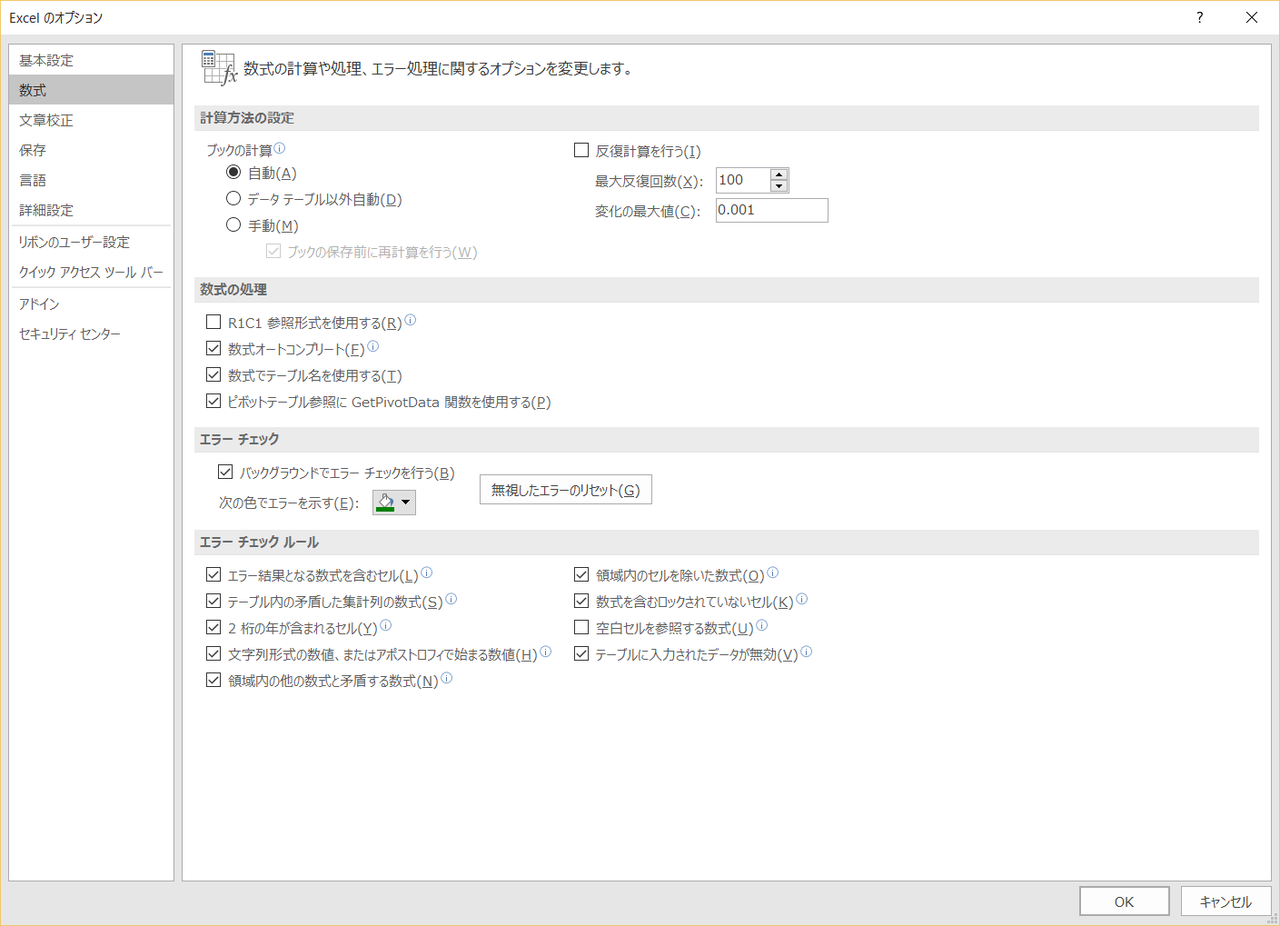This screenshot has width=1280, height=926.
Task: Go to the 言語 category
Action: [x=91, y=180]
